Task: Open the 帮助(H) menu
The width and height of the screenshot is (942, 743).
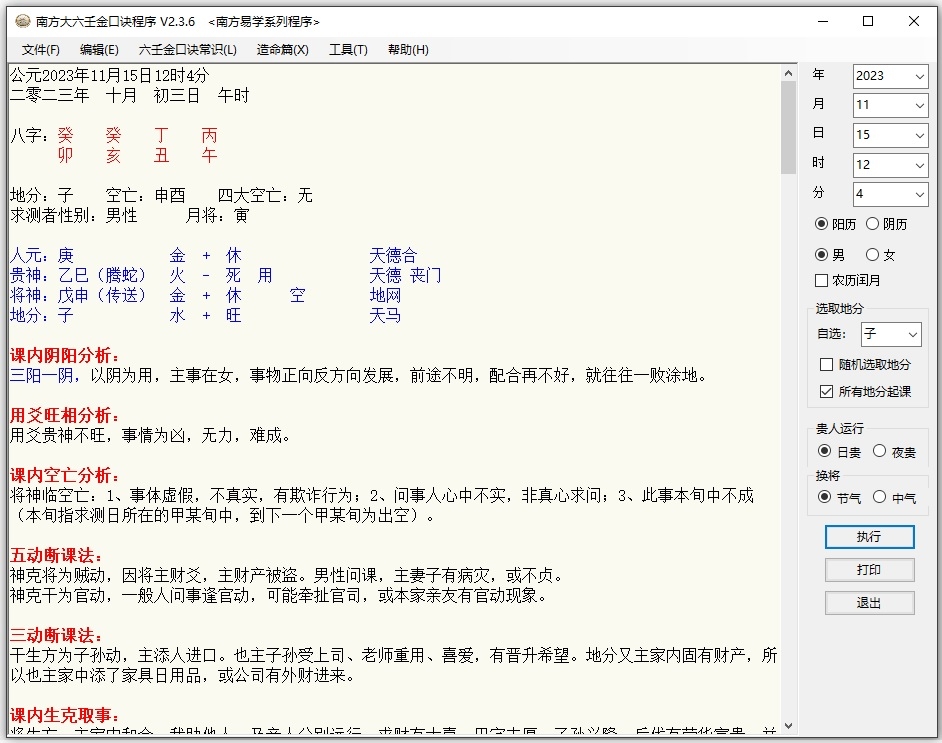Action: 406,49
